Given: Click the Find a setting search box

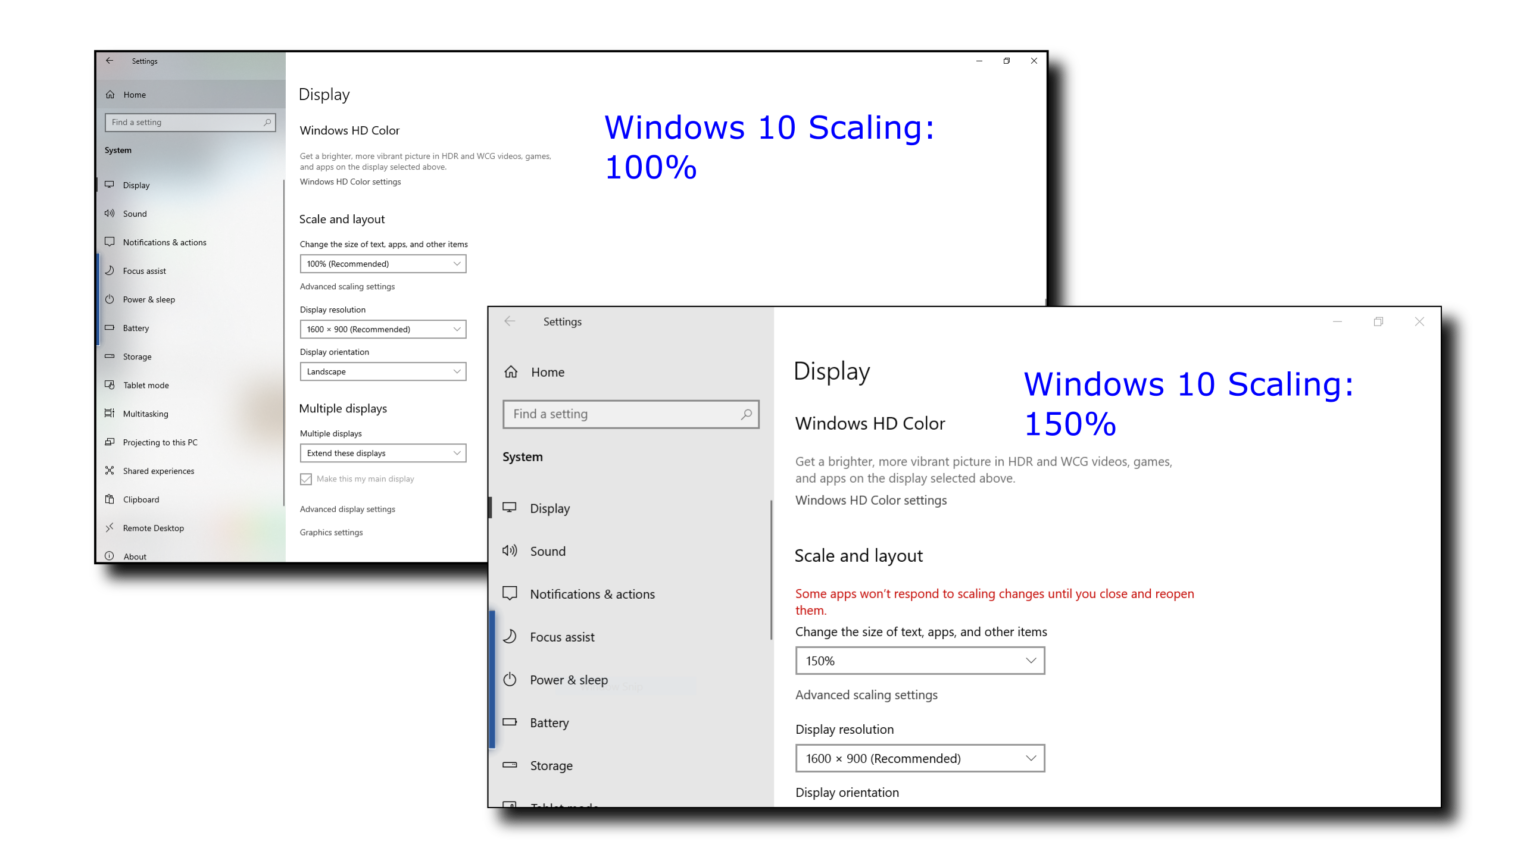Looking at the screenshot, I should tap(630, 413).
